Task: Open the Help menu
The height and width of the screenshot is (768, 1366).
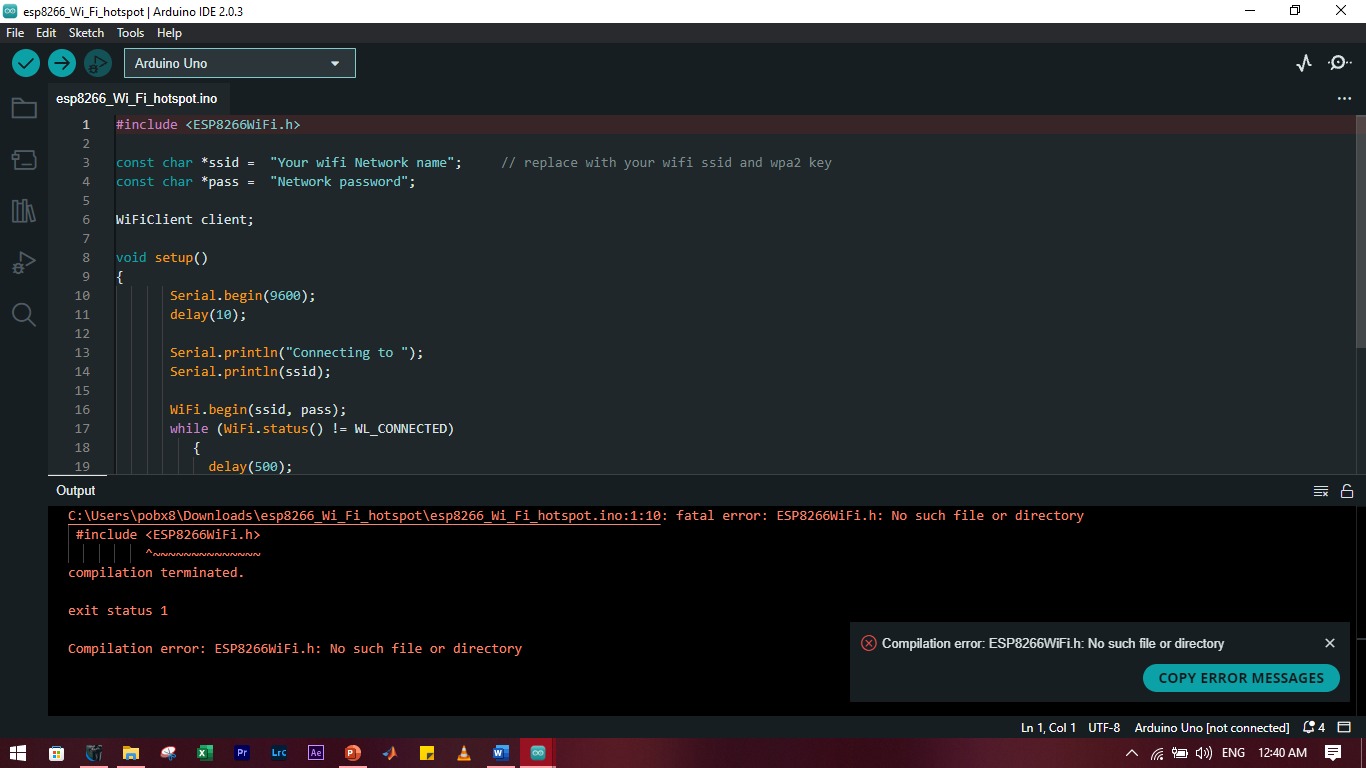Action: [170, 33]
